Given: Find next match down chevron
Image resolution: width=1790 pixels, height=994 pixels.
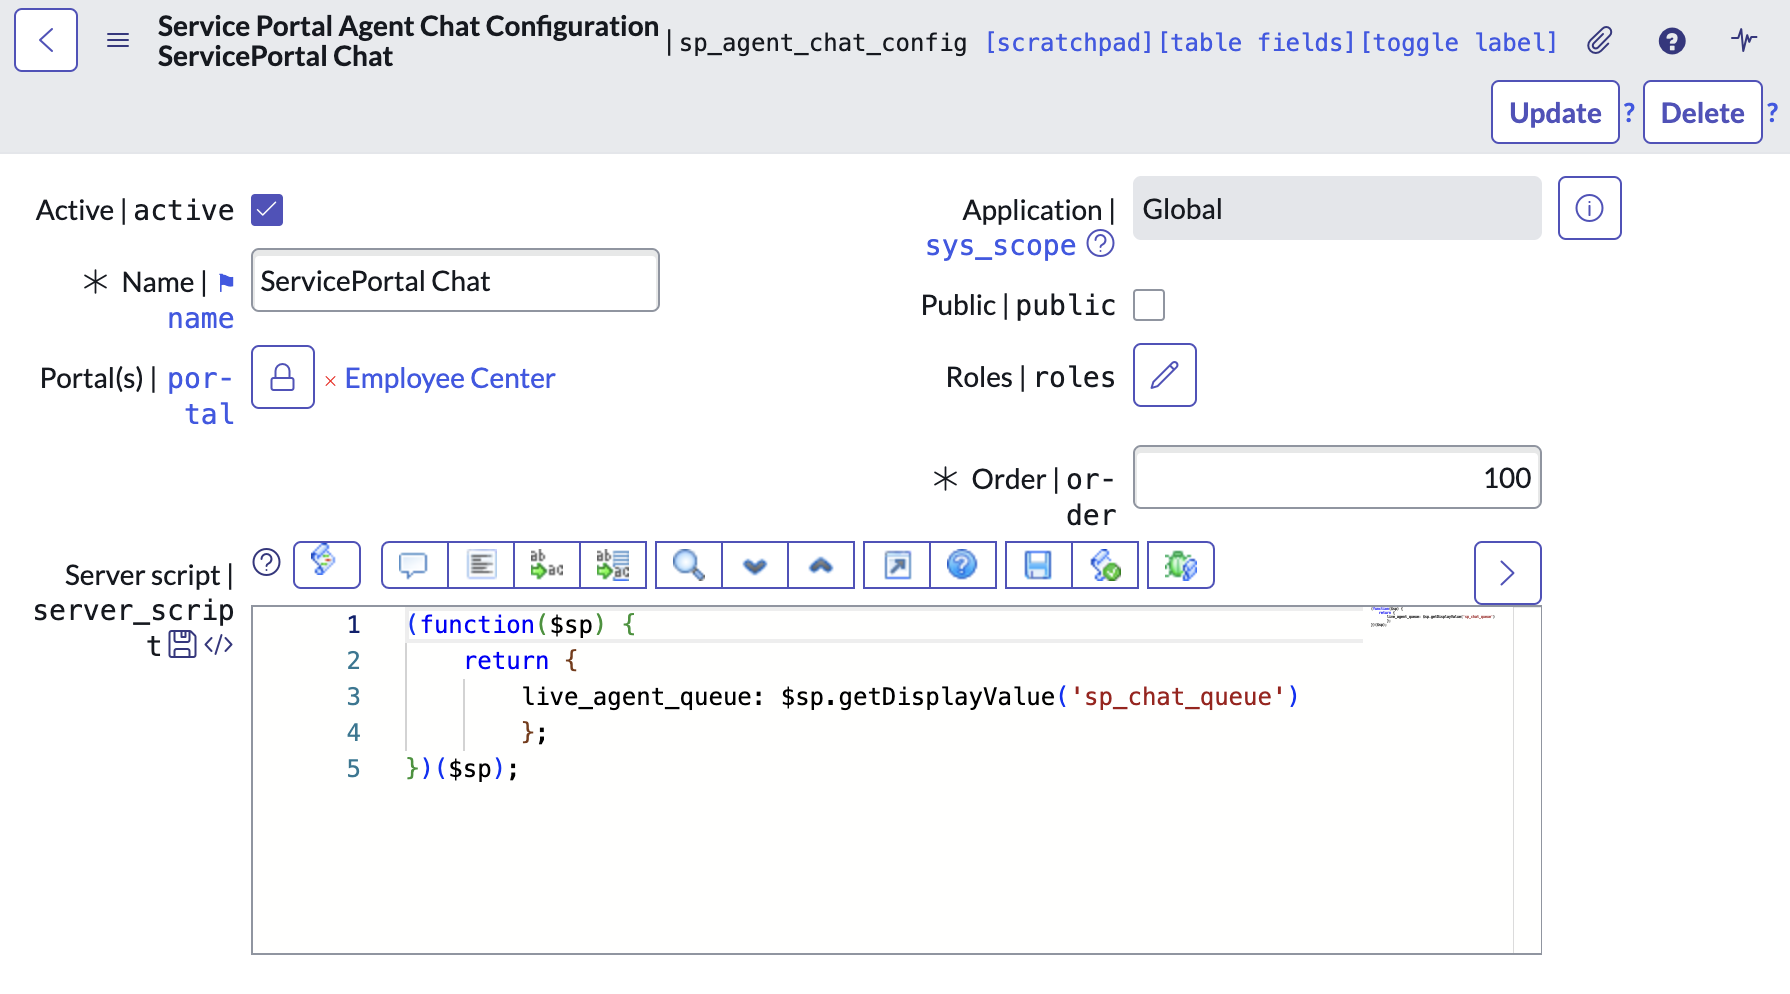Looking at the screenshot, I should [x=755, y=566].
